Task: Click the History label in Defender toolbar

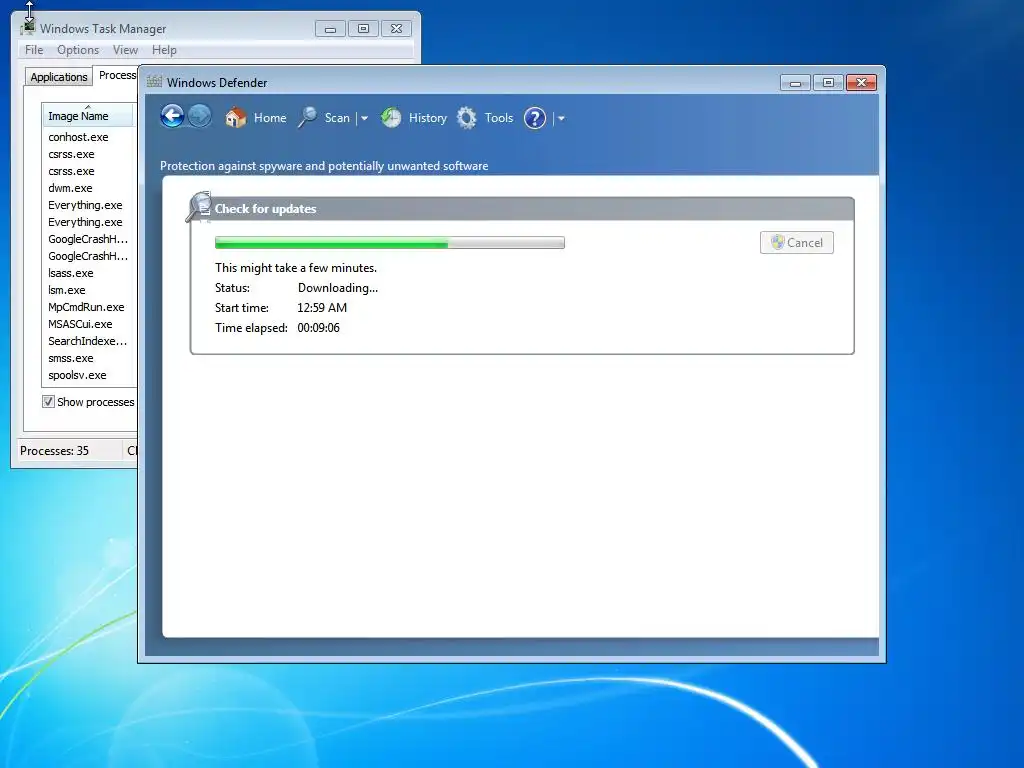Action: [428, 118]
